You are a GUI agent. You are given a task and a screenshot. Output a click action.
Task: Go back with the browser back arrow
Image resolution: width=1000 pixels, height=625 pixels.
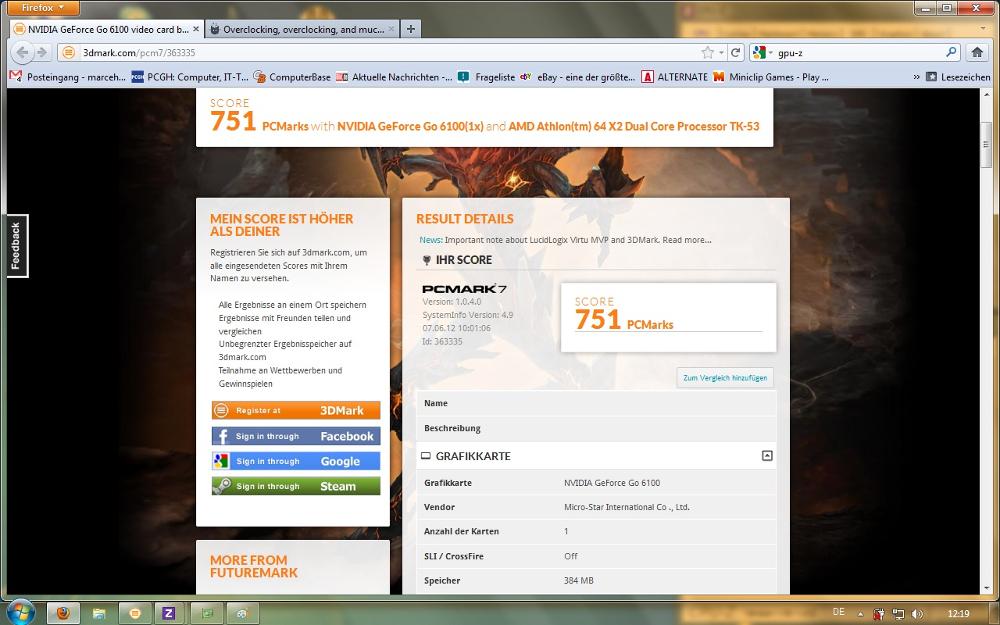pyautogui.click(x=22, y=52)
